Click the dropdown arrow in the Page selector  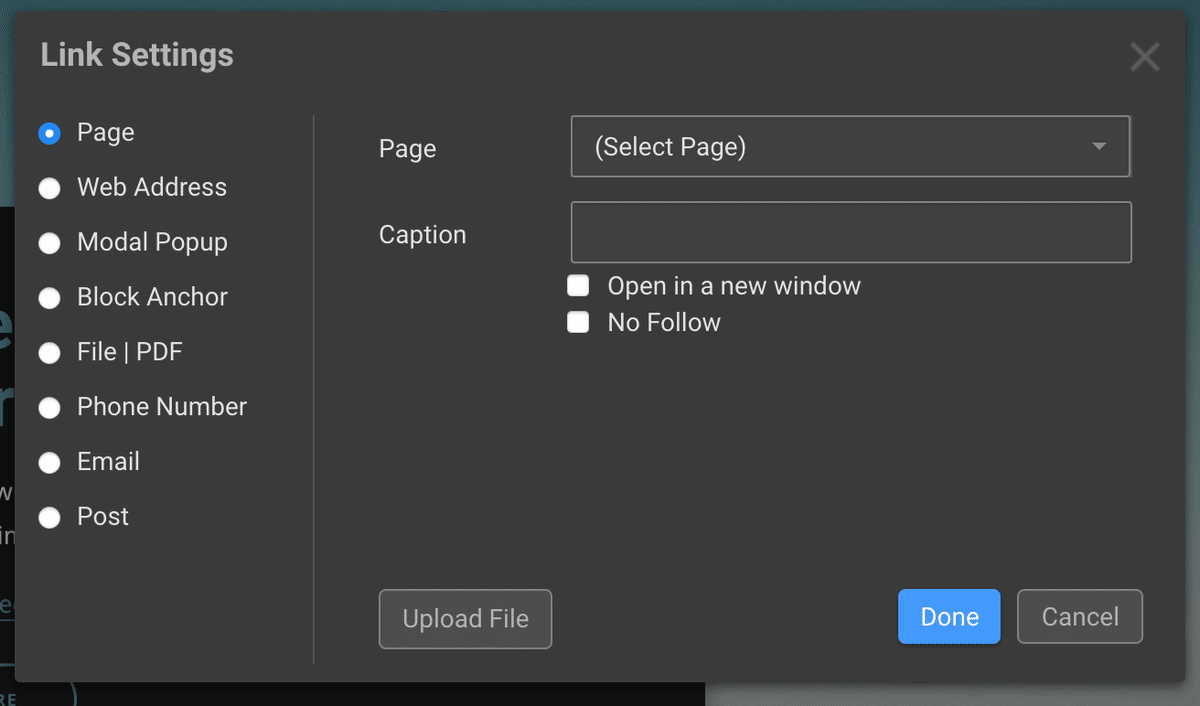(1099, 147)
